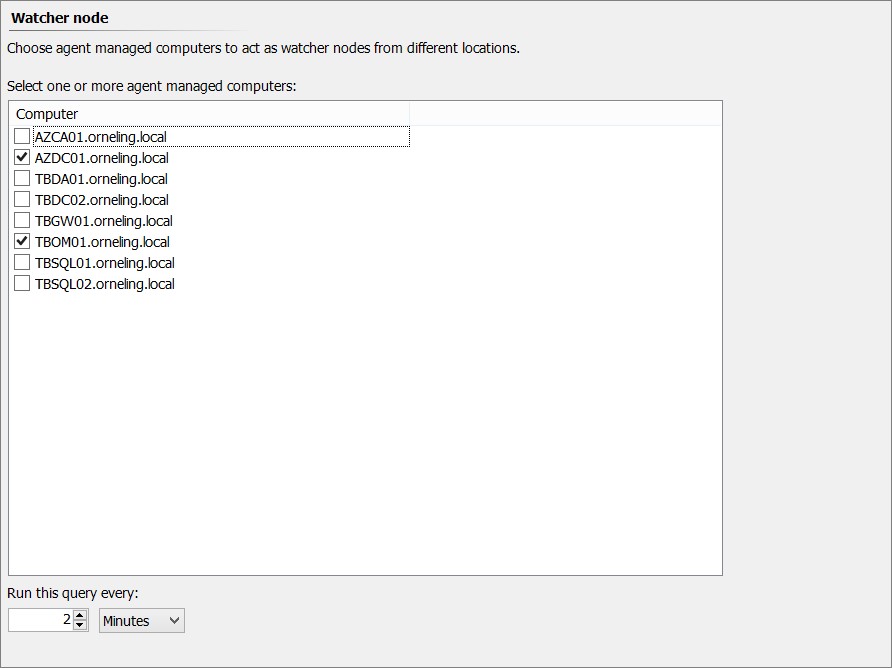Open the Minutes unit dropdown
The height and width of the screenshot is (668, 892).
pos(142,620)
